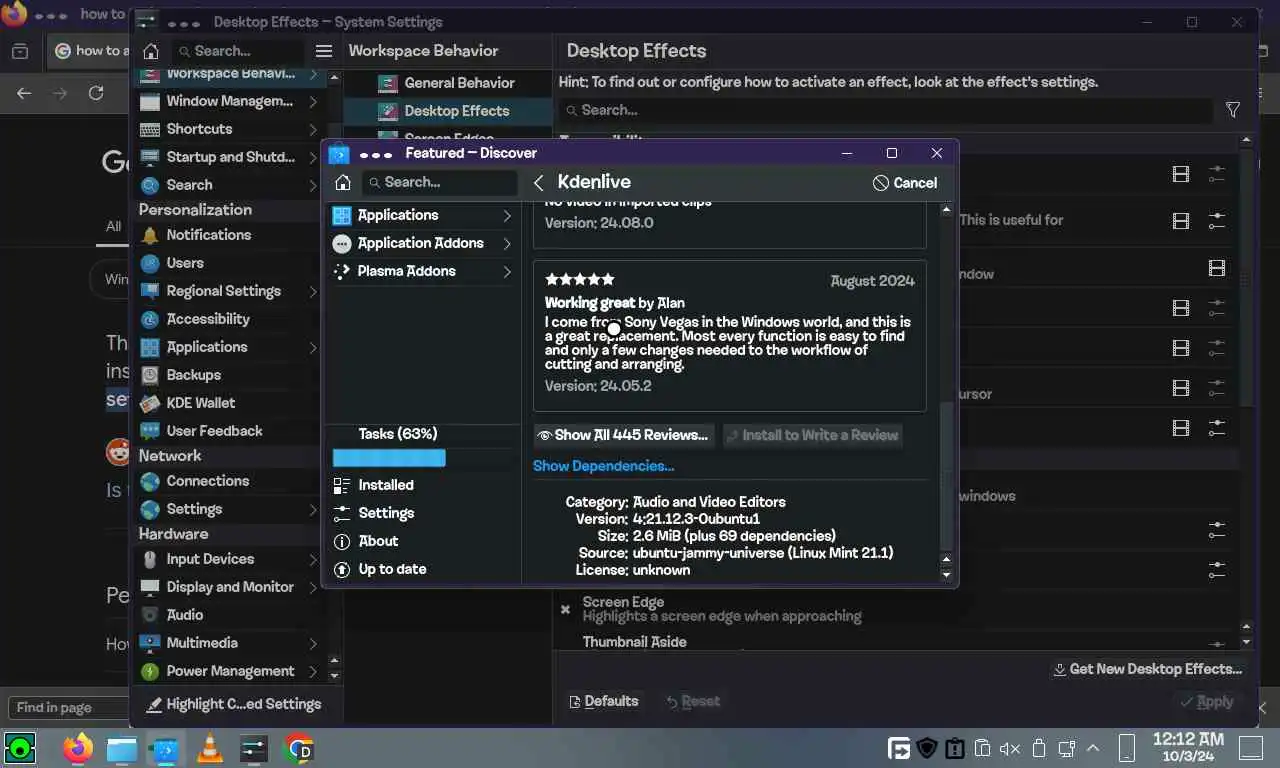Cancel the Kdenlive installation
Viewport: 1280px width, 768px height.
pos(905,183)
